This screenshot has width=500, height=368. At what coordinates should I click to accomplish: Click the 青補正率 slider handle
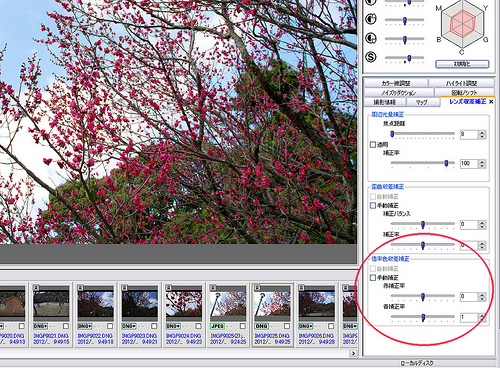pyautogui.click(x=423, y=317)
